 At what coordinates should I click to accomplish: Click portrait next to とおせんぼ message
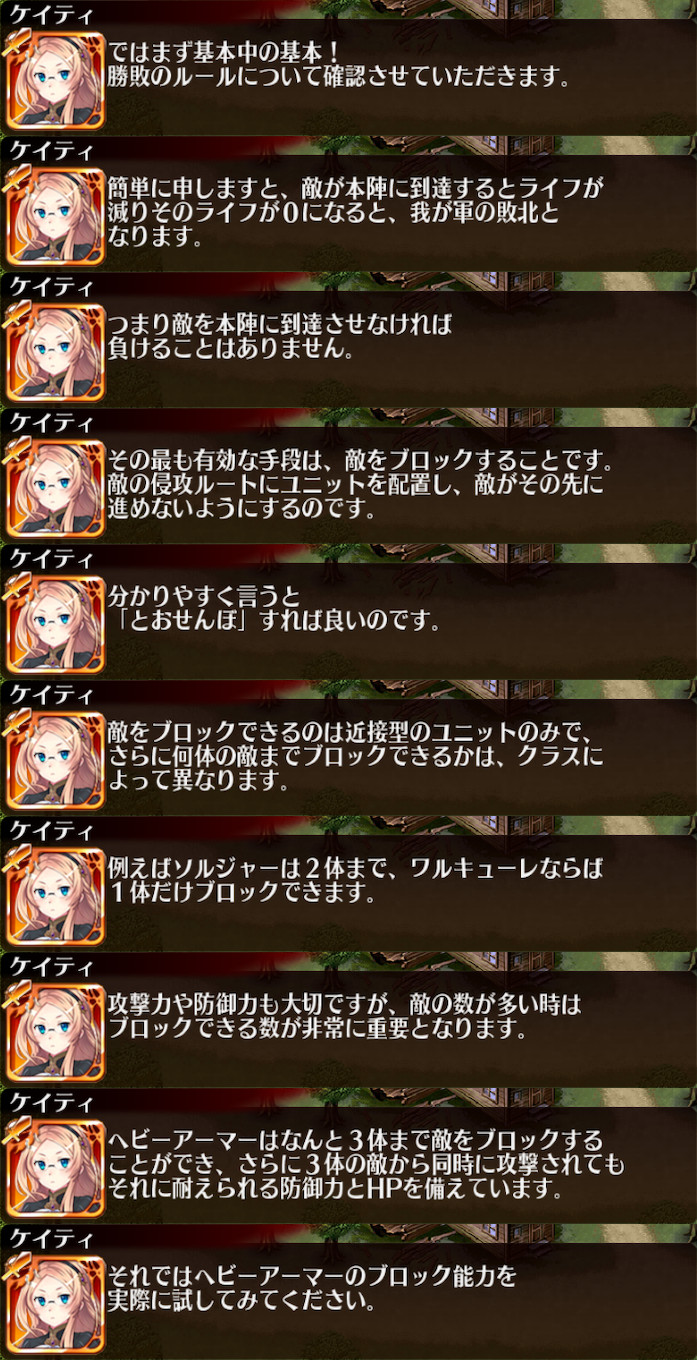click(55, 624)
